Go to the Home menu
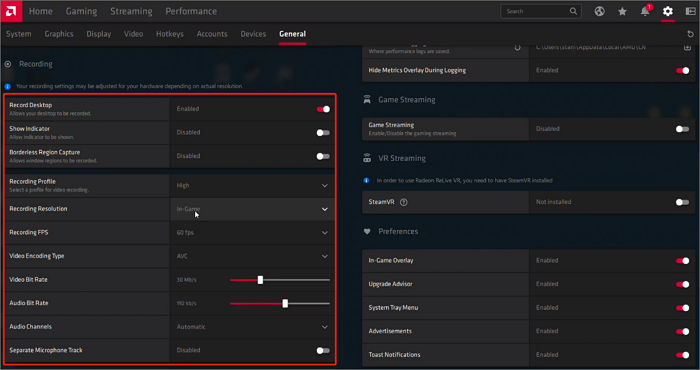The image size is (700, 370). pyautogui.click(x=41, y=11)
